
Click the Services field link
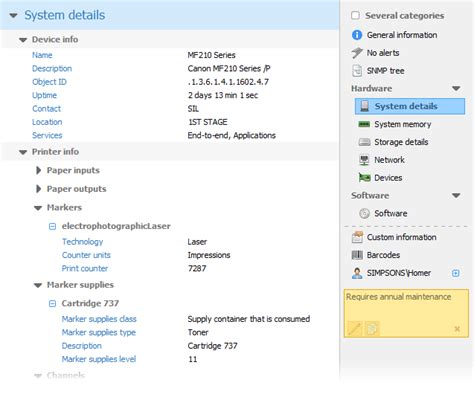(x=47, y=135)
